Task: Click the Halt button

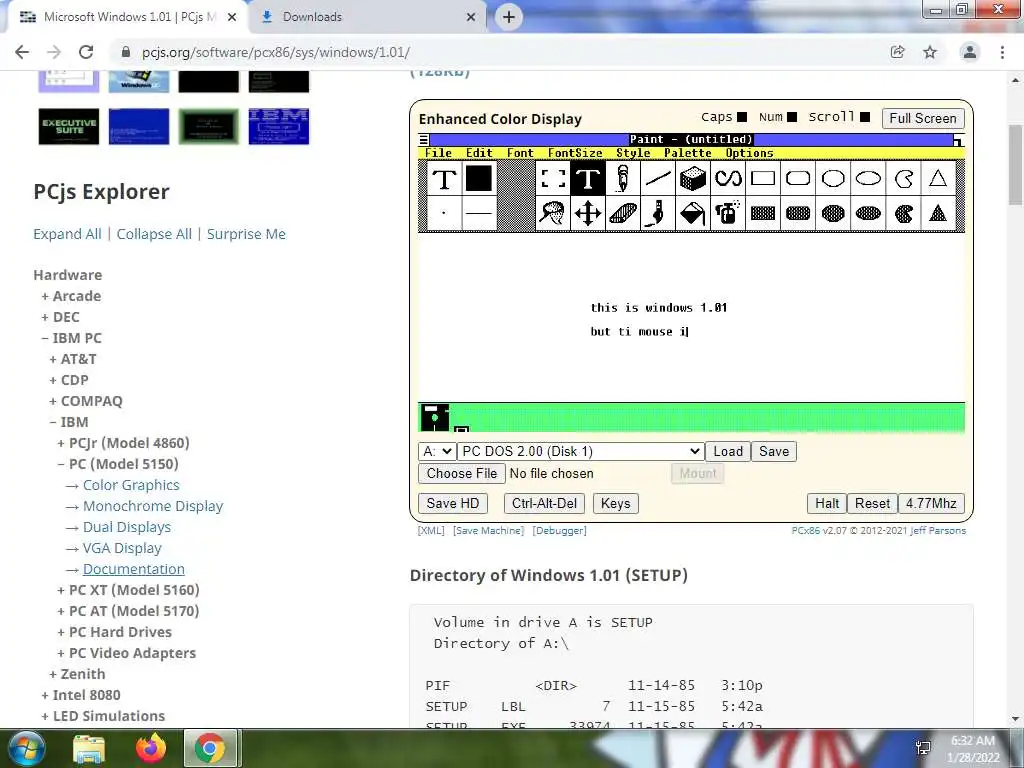Action: coord(827,504)
